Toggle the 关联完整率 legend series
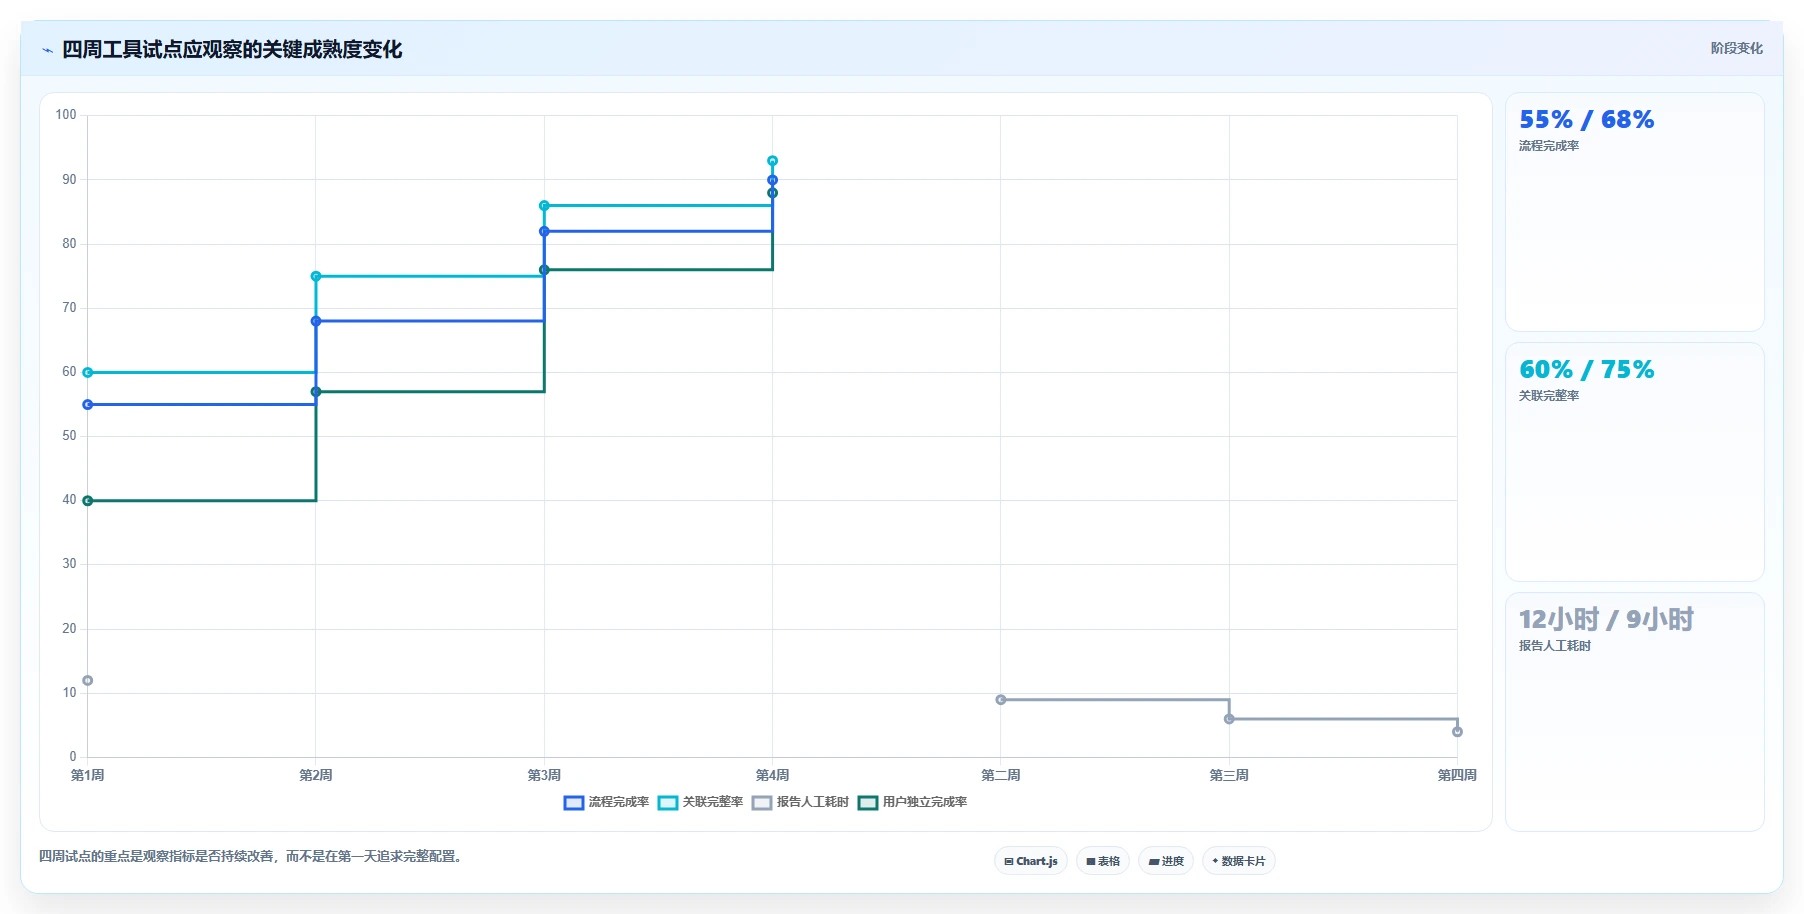 (700, 802)
